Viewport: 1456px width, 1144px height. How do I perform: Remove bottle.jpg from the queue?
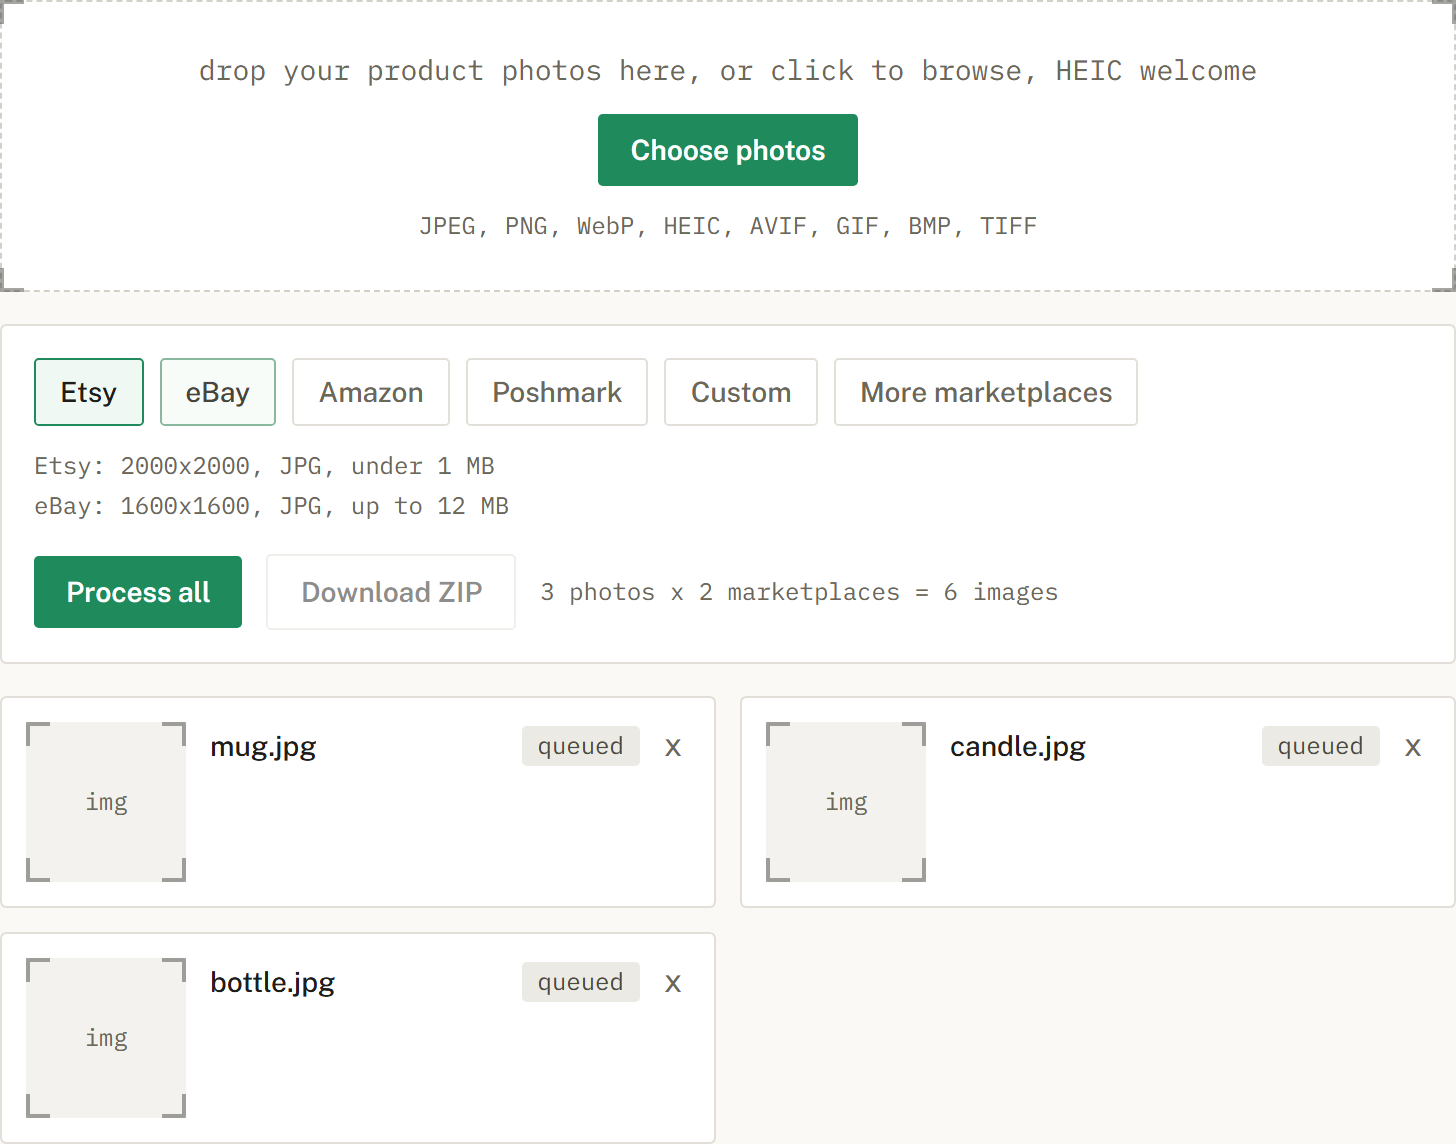coord(673,983)
